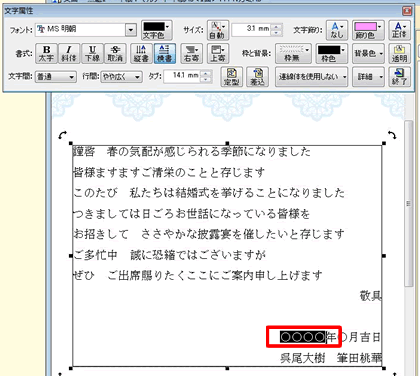Click the line starting with つきましては日ごろ
The image size is (420, 376).
point(192,214)
